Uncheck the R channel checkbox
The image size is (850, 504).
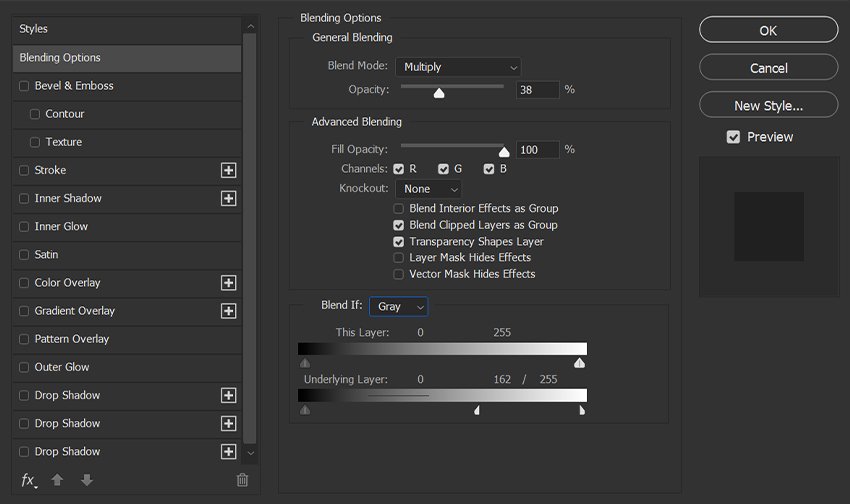click(x=398, y=169)
